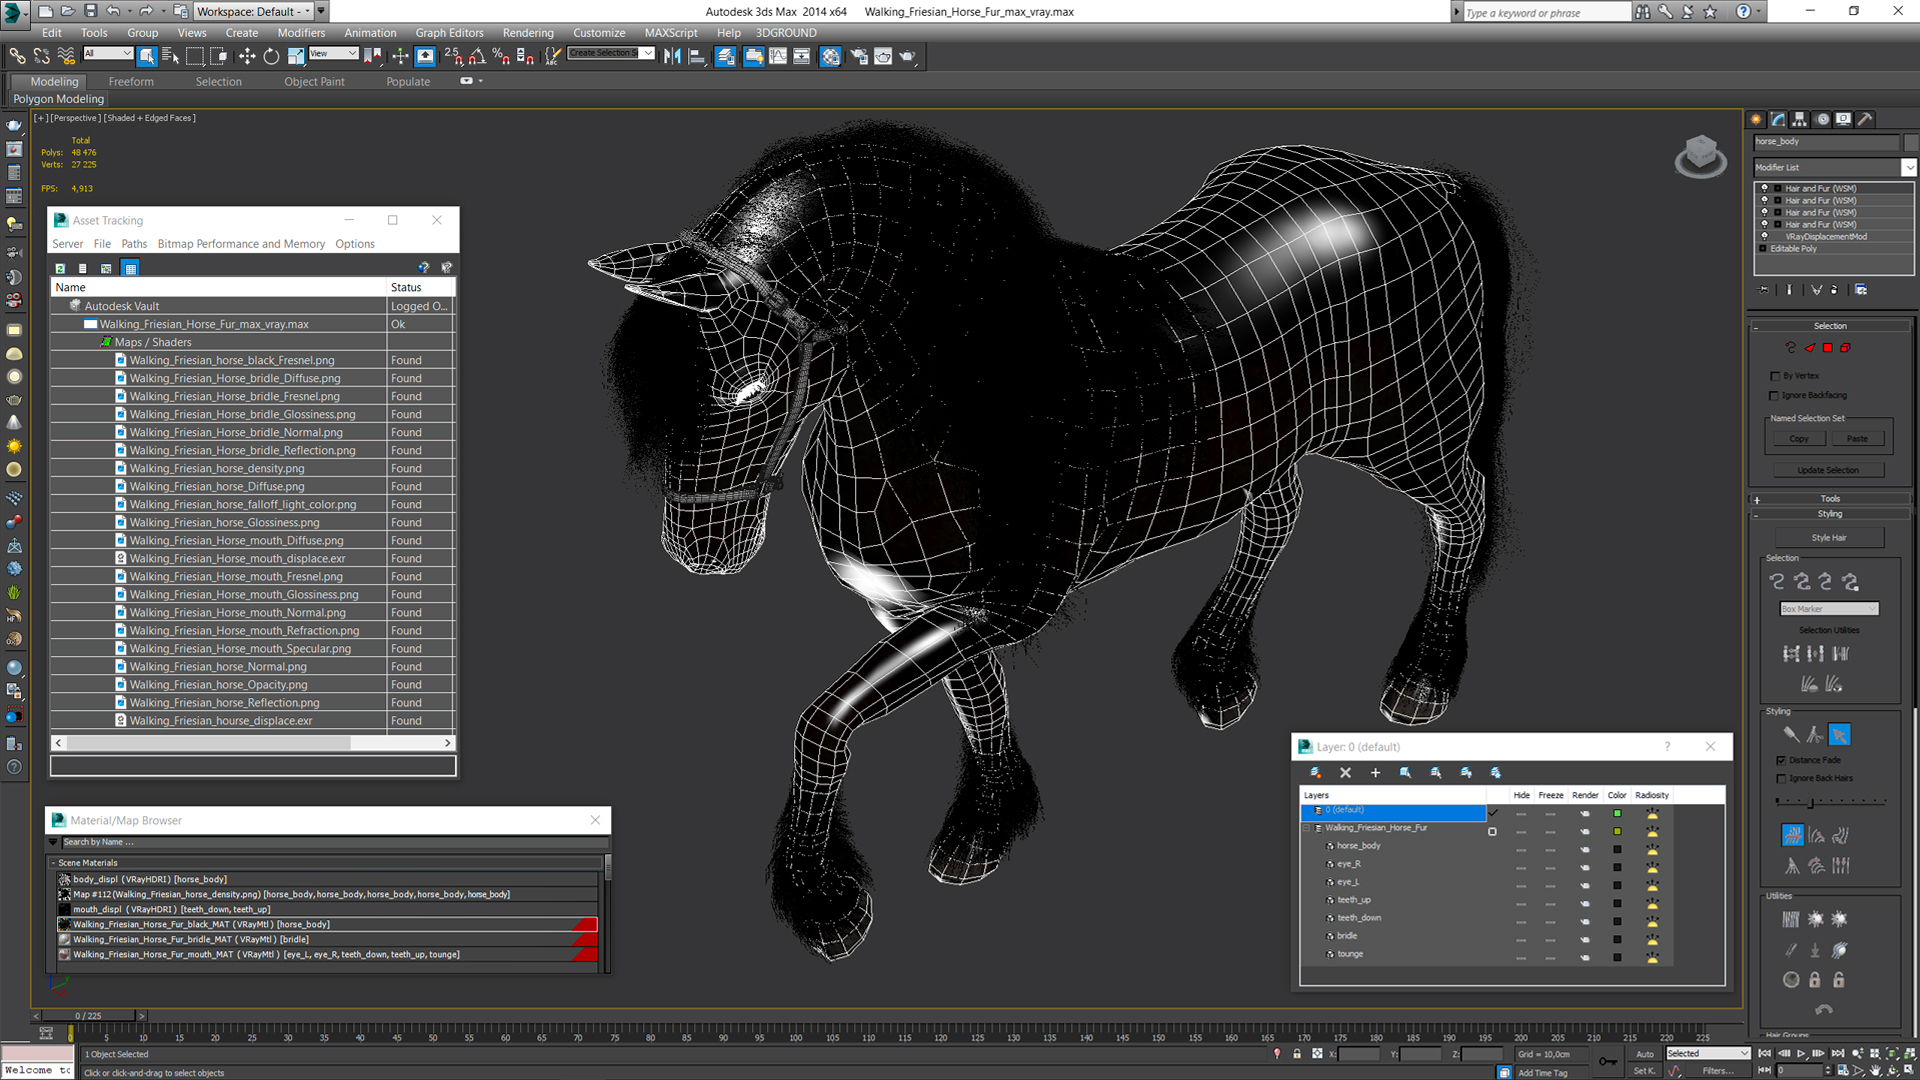Viewport: 1920px width, 1080px height.
Task: Open the key filter Selected dropdown
Action: point(1707,1053)
